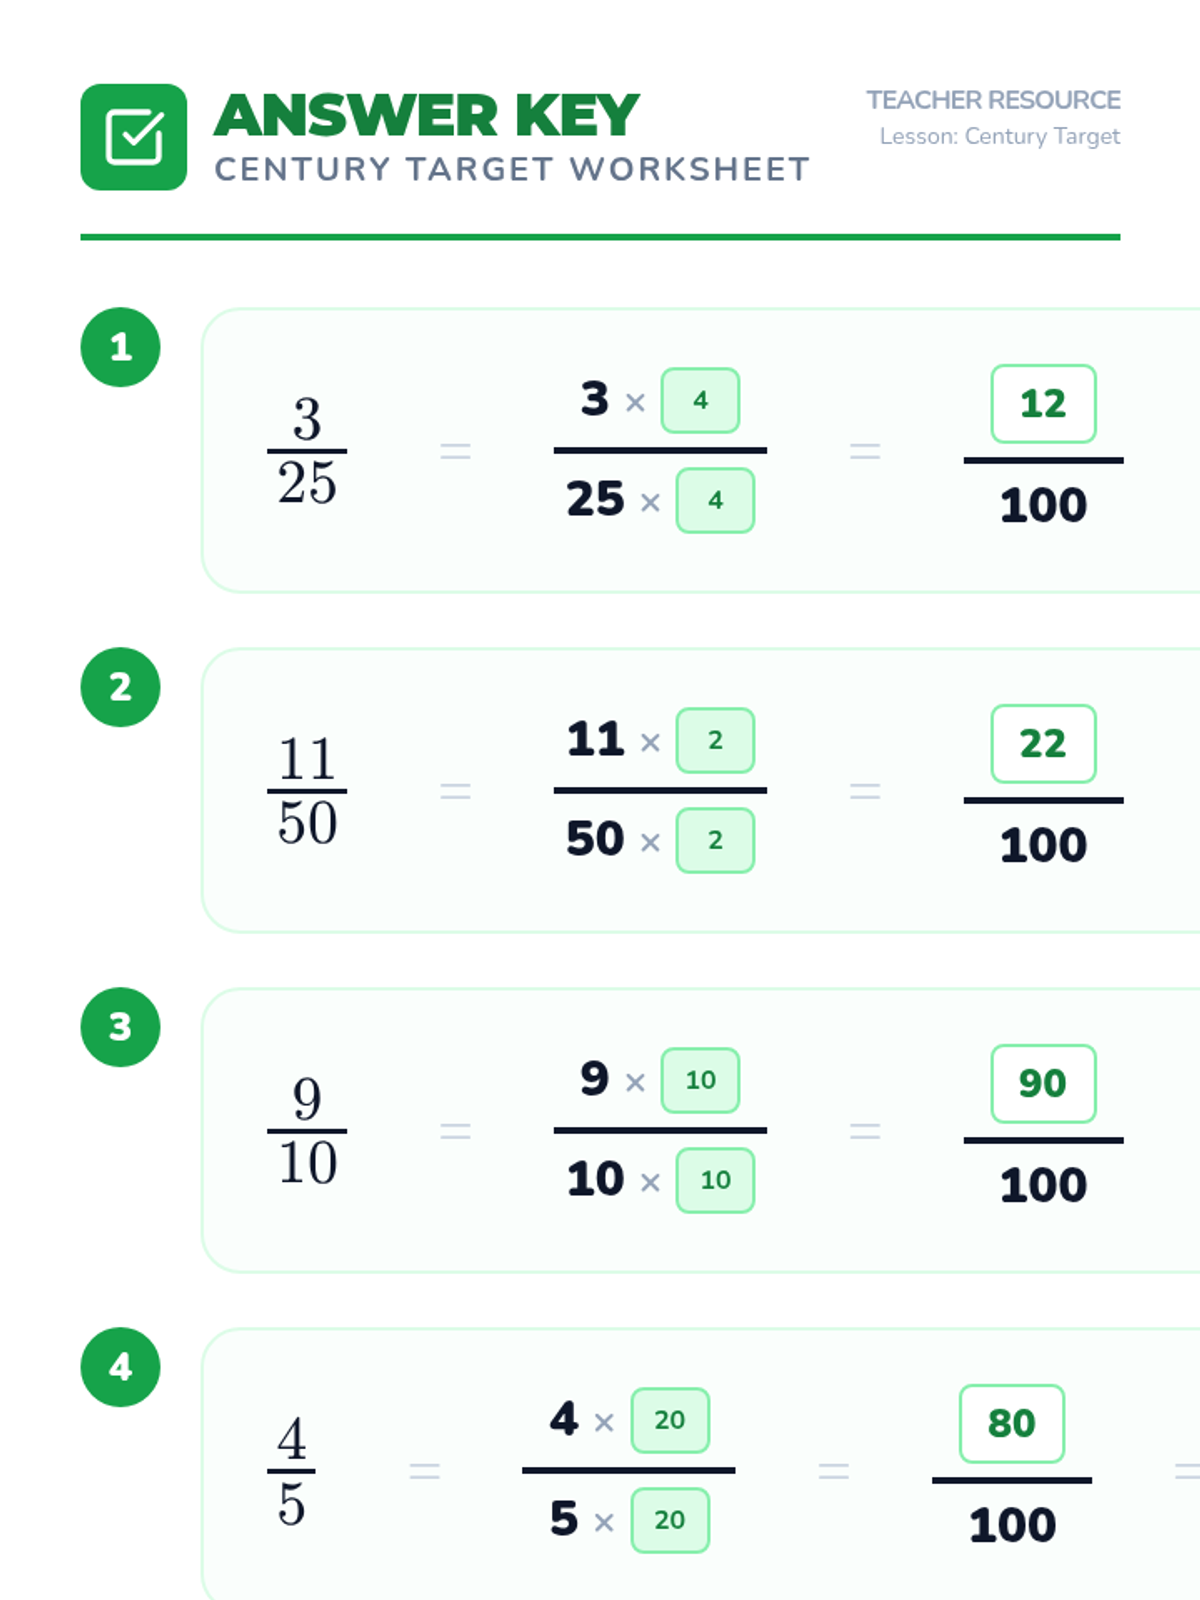The width and height of the screenshot is (1200, 1600).
Task: Click the Lesson: Century Target text
Action: coord(1000,136)
